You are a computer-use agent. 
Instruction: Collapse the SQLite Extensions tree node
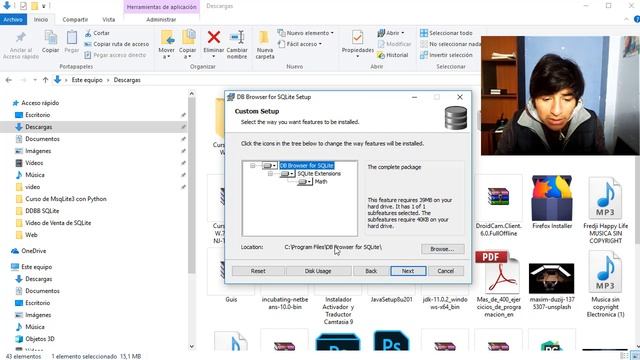pos(270,173)
